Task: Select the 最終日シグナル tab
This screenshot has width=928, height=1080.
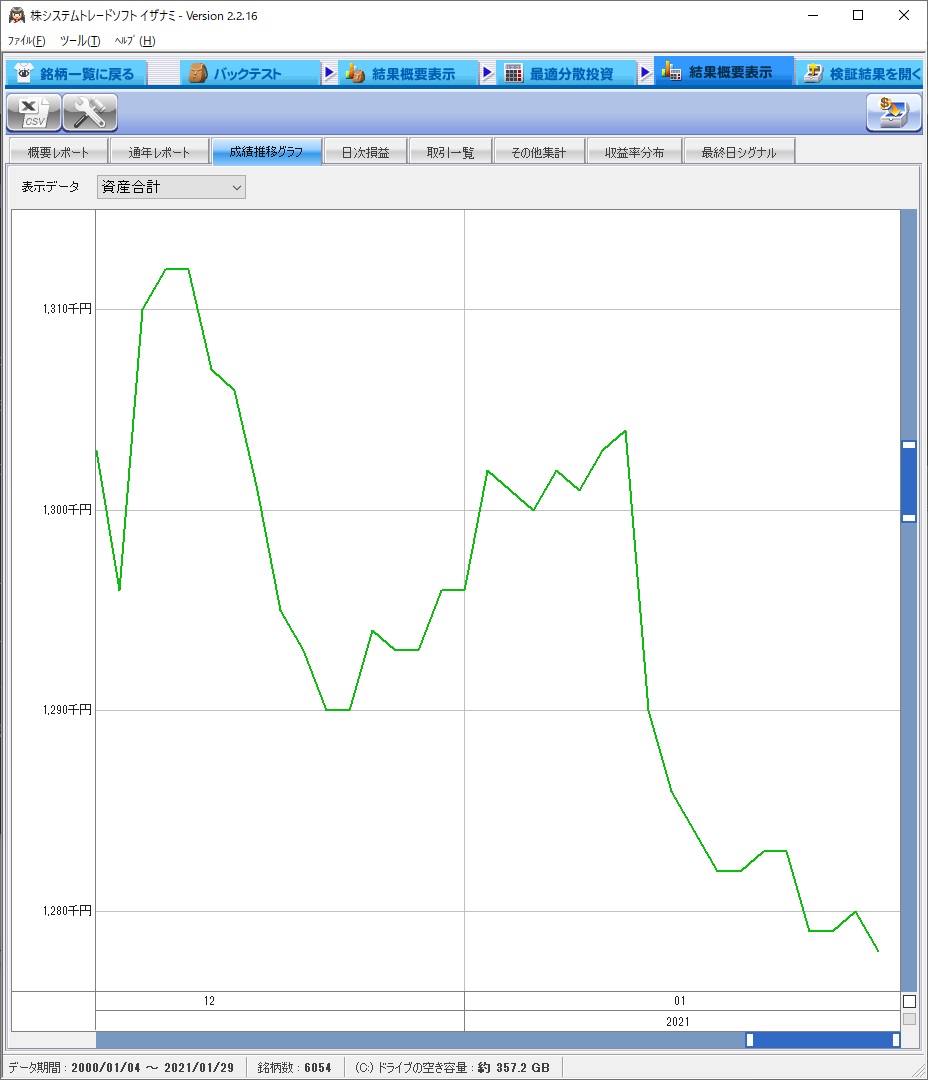Action: click(x=739, y=152)
